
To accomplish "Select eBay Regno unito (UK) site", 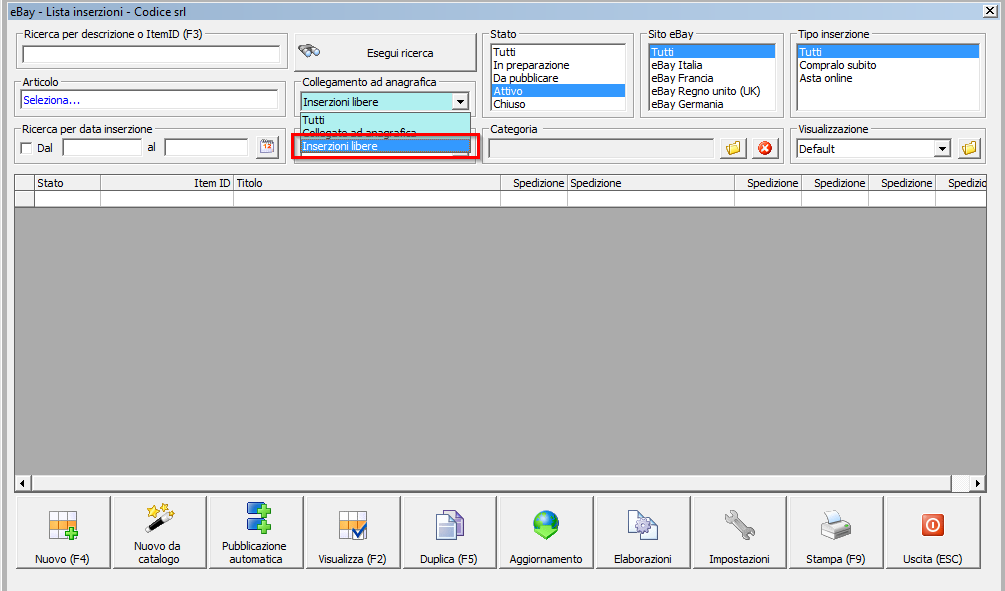I will [711, 91].
